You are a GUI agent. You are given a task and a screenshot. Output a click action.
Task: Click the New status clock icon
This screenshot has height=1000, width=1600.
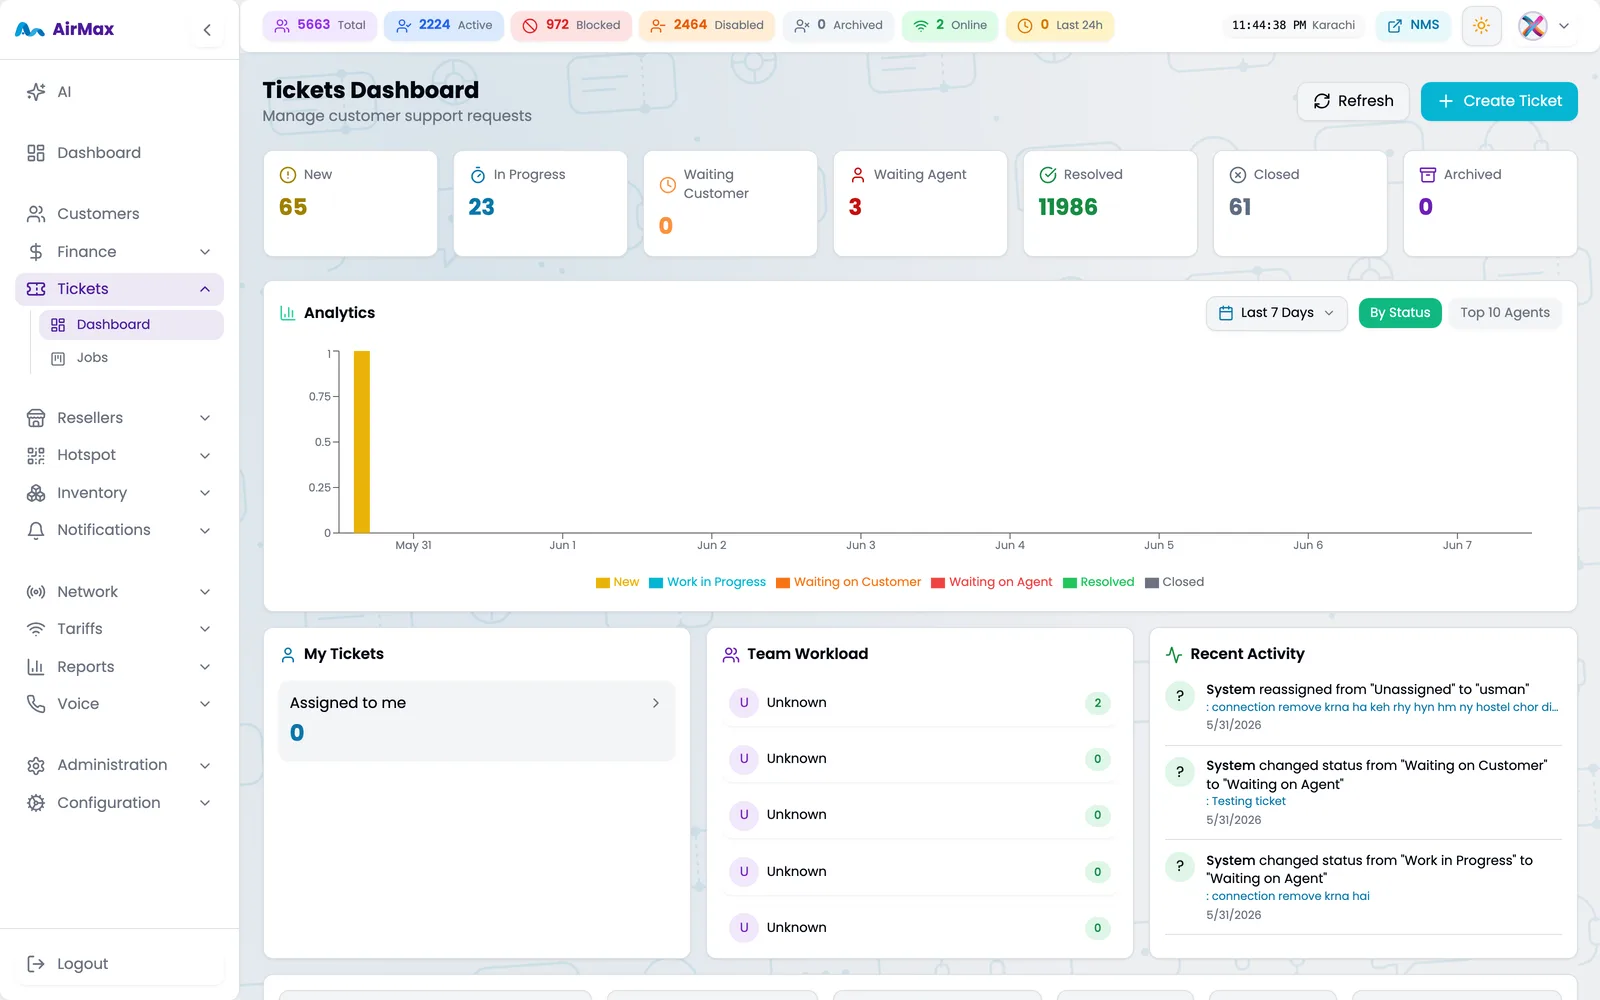pos(288,175)
